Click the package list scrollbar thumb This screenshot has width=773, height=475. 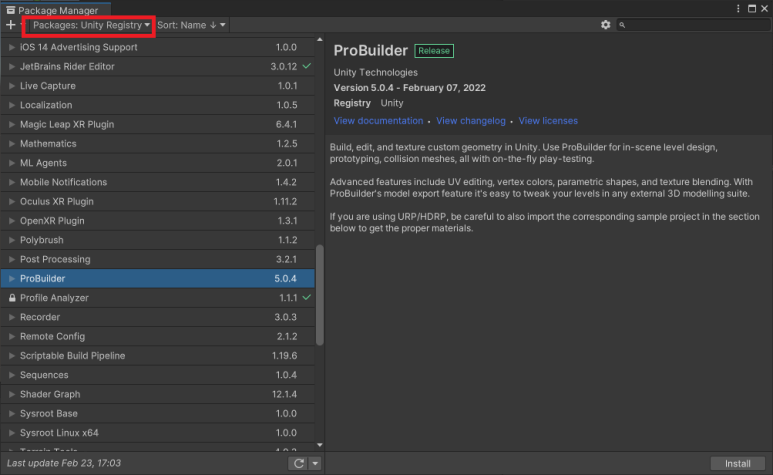point(319,295)
